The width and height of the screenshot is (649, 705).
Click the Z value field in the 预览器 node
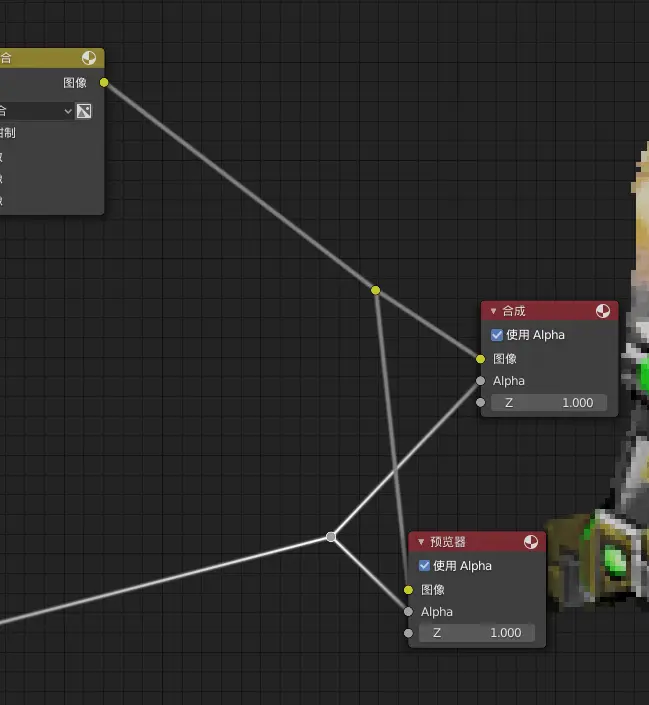pyautogui.click(x=477, y=633)
